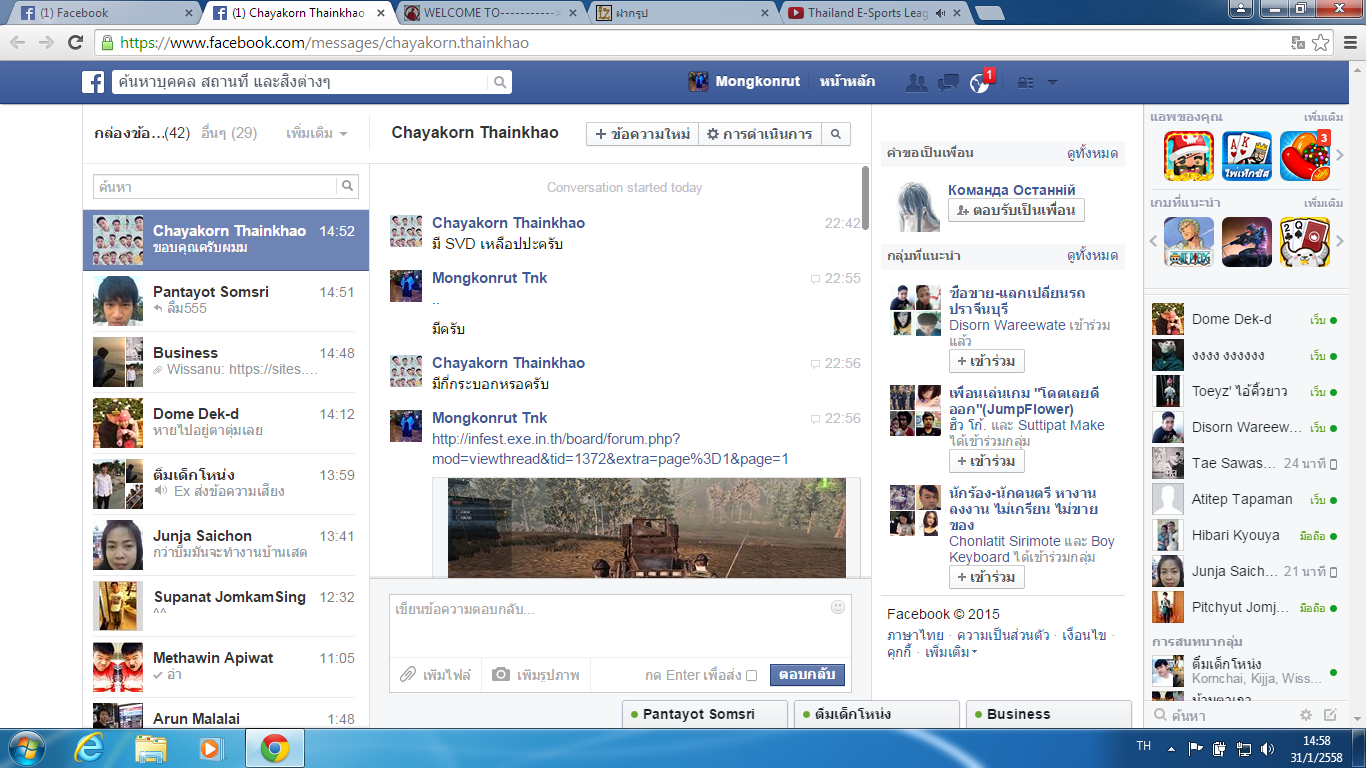1366x768 pixels.
Task: Expand the เพิ่มเติม dropdown beside อื่นๆ (29)
Action: [x=317, y=133]
